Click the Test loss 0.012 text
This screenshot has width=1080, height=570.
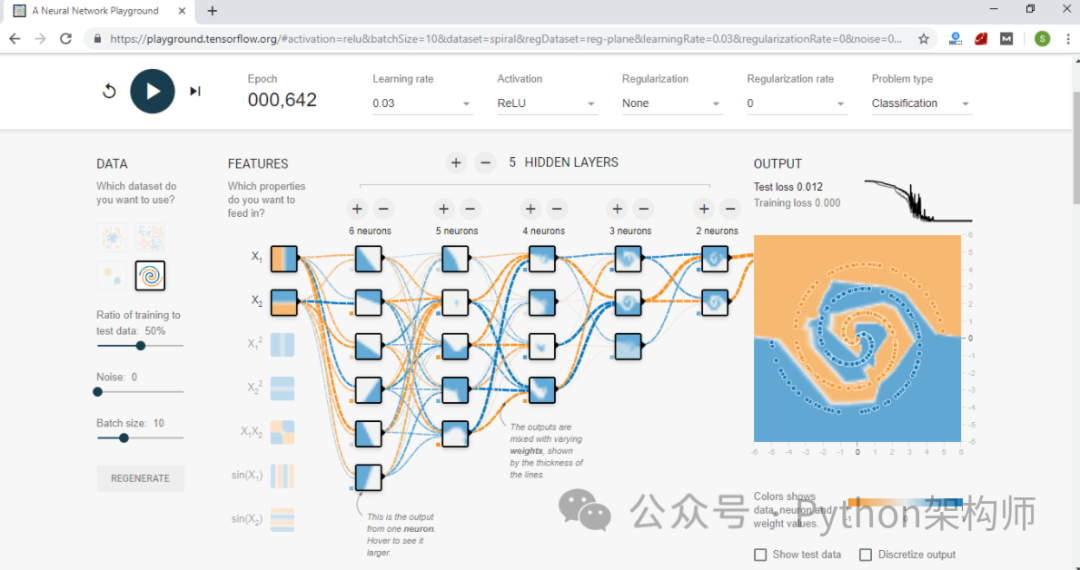[788, 187]
